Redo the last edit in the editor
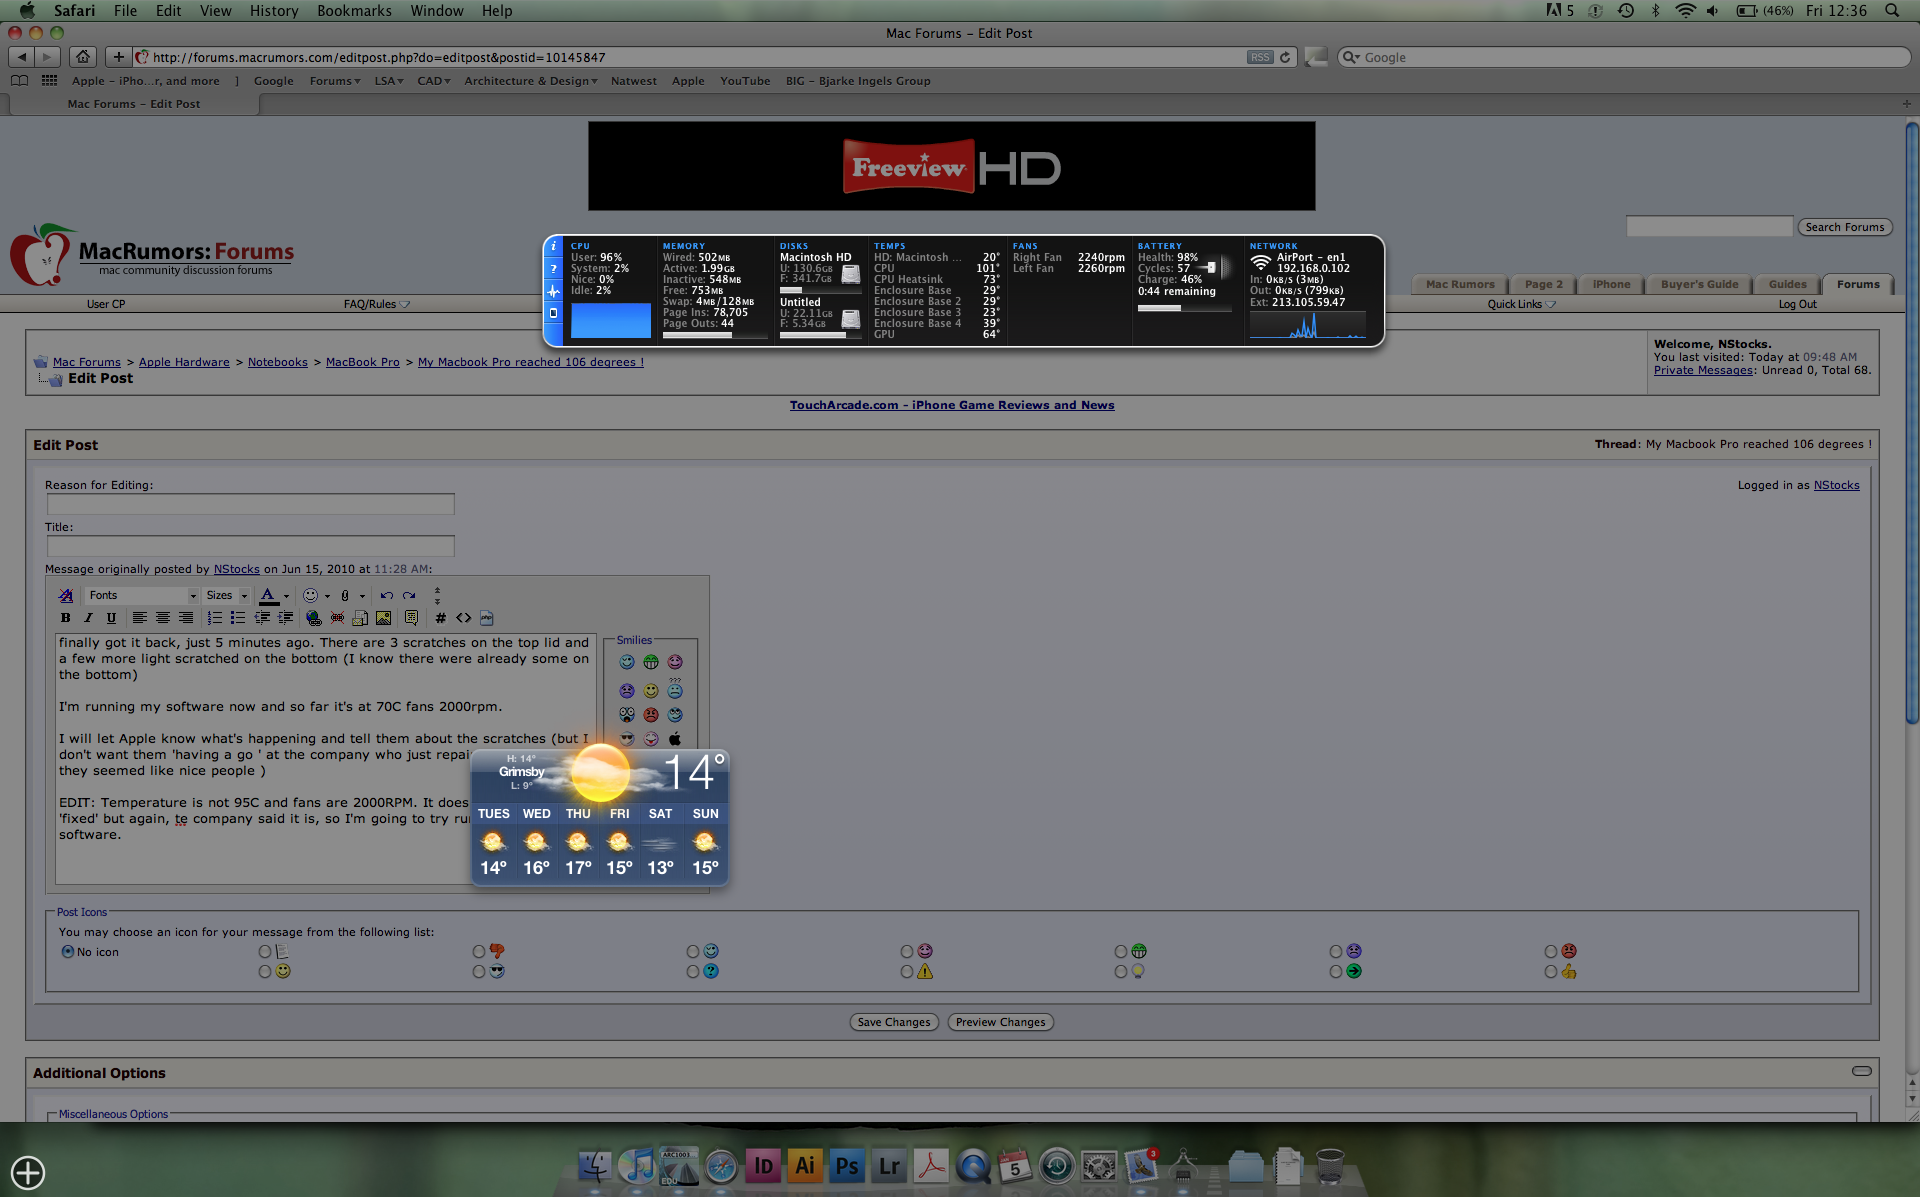1920x1197 pixels. pyautogui.click(x=409, y=595)
